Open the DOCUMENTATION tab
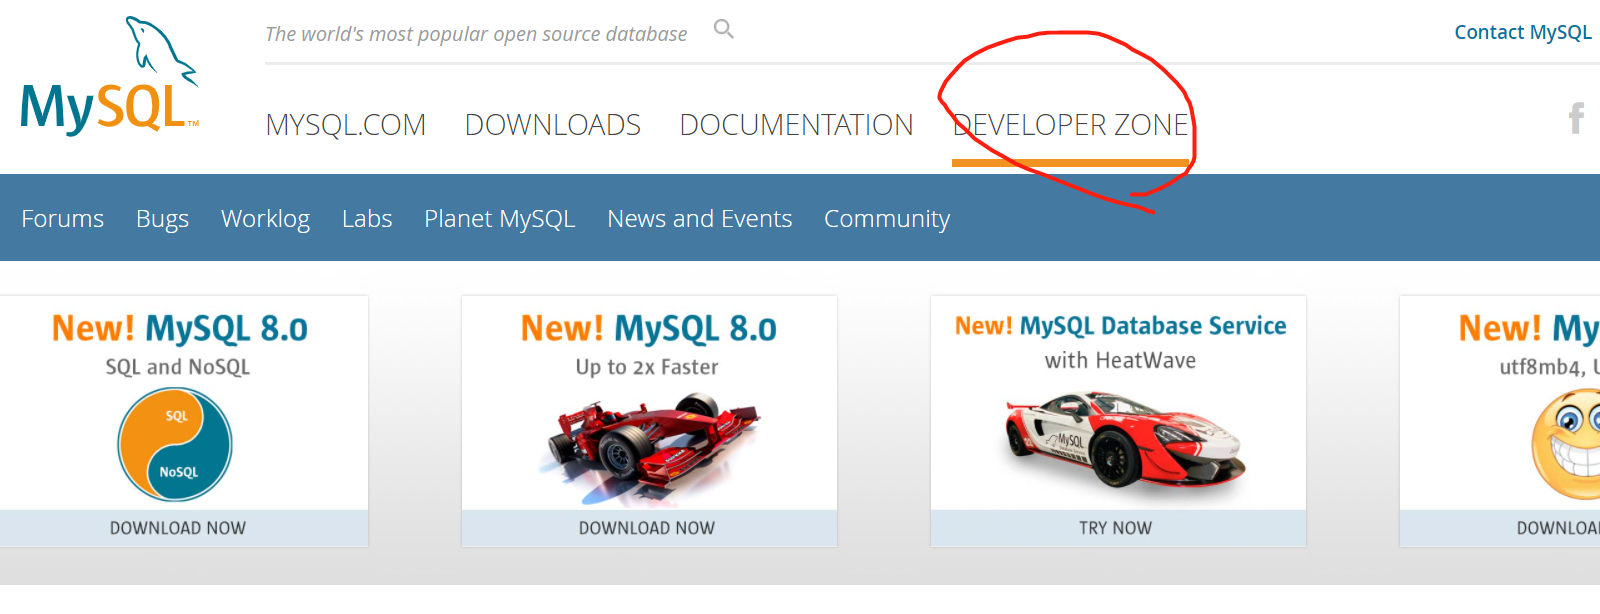1600x614 pixels. 797,125
